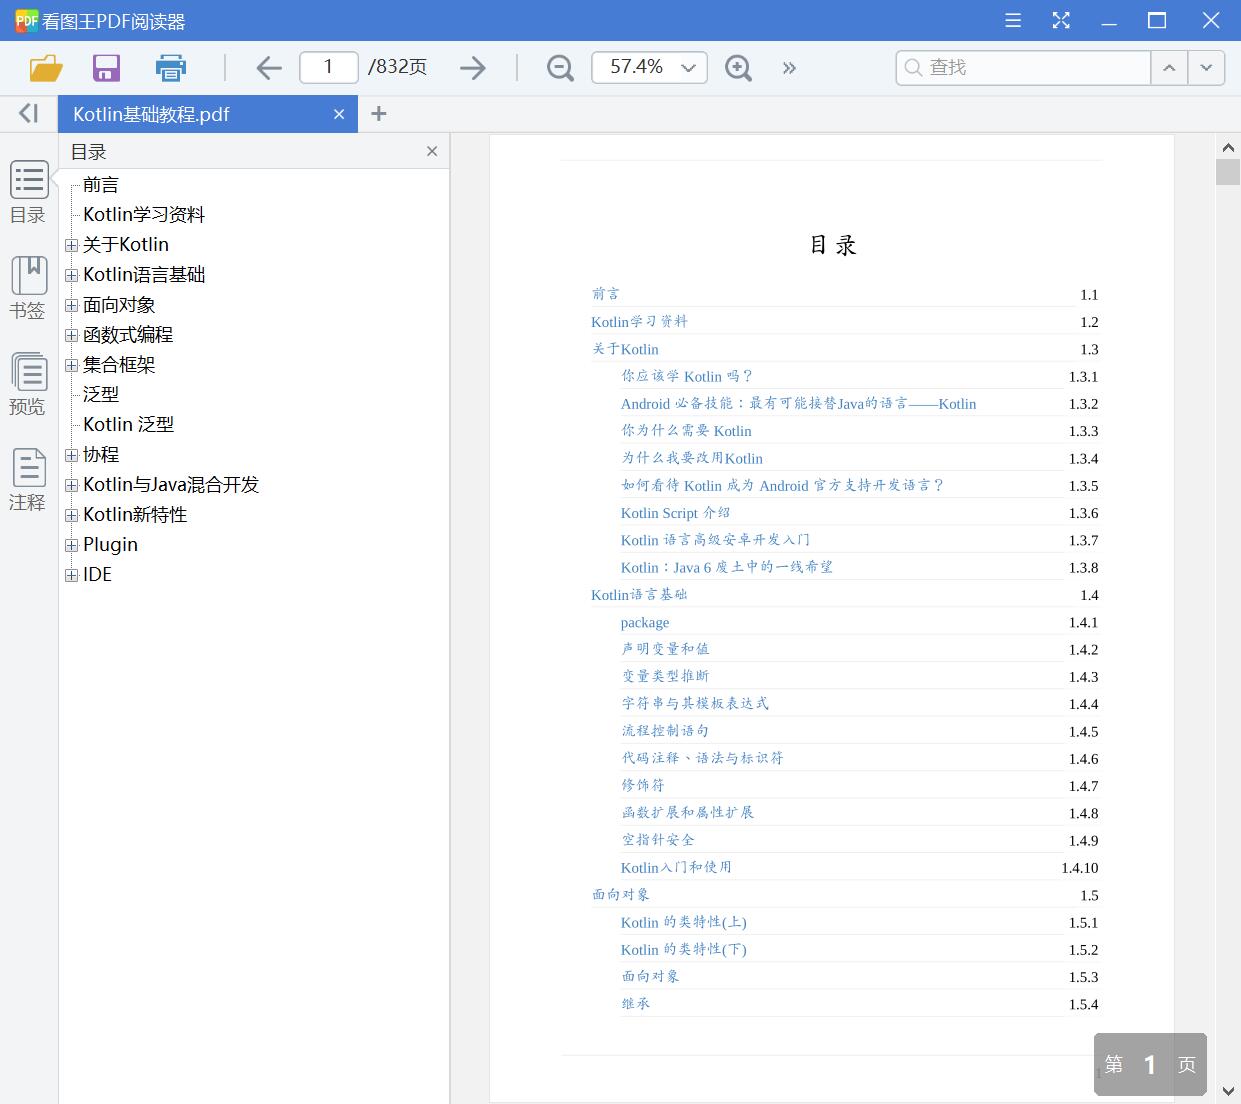Zoom out on the page
1241x1104 pixels.
(560, 67)
